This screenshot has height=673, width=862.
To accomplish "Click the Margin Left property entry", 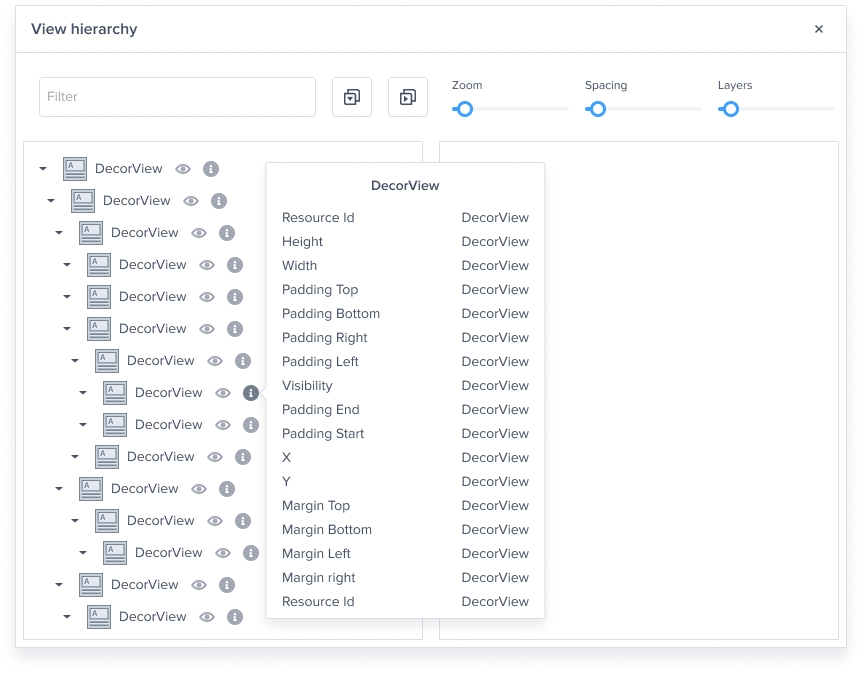I will click(405, 554).
